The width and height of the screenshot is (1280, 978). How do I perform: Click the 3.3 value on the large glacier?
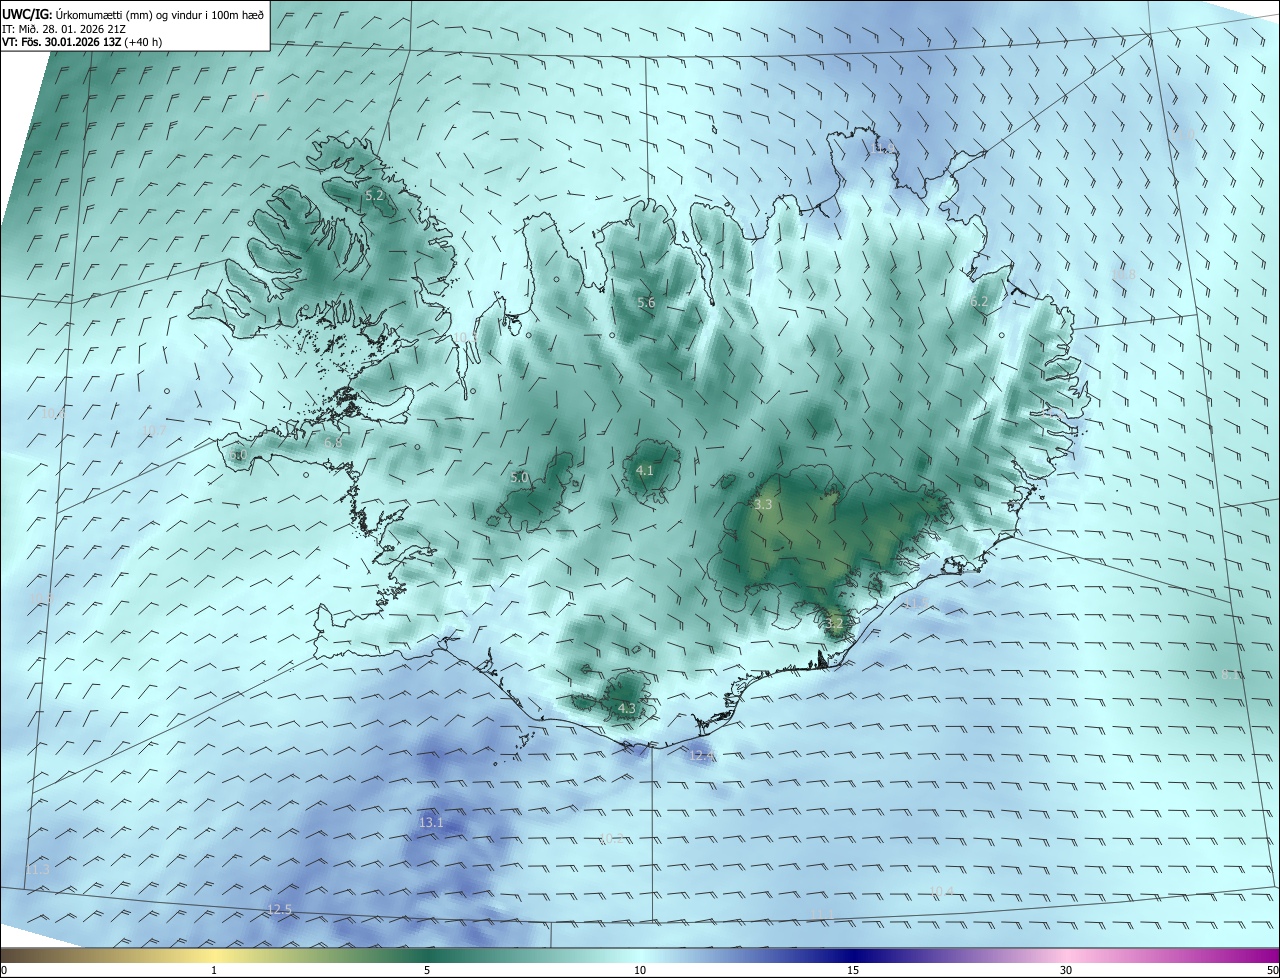click(763, 505)
